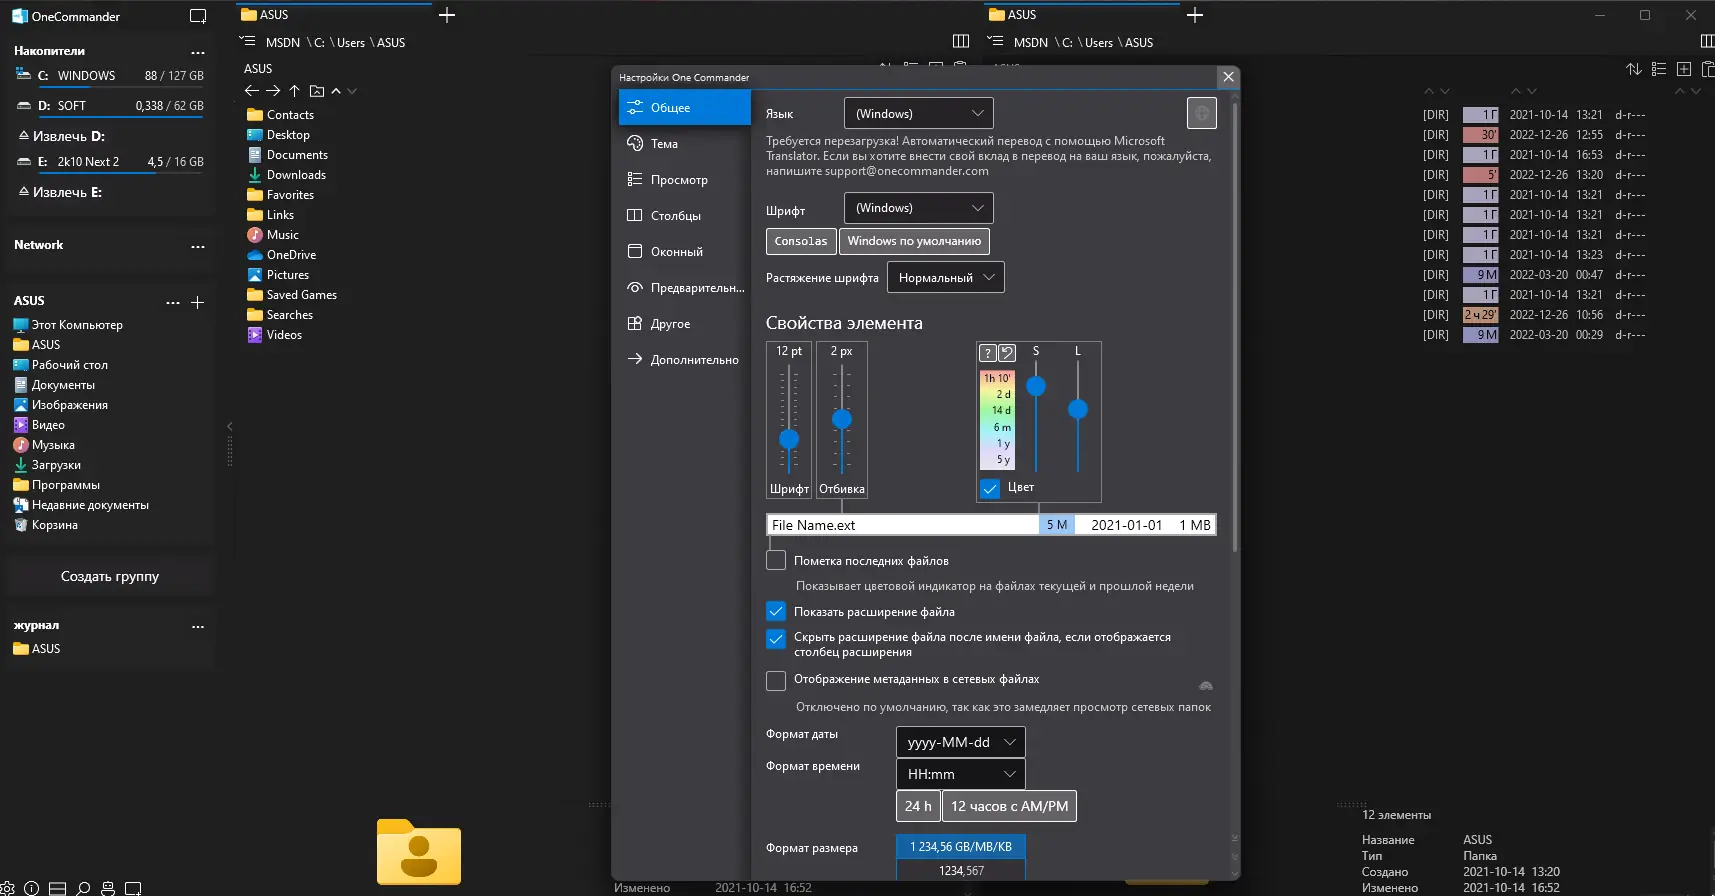Screen dimensions: 1715x896
Task: Select the General (Общее) settings tab
Action: click(x=685, y=107)
